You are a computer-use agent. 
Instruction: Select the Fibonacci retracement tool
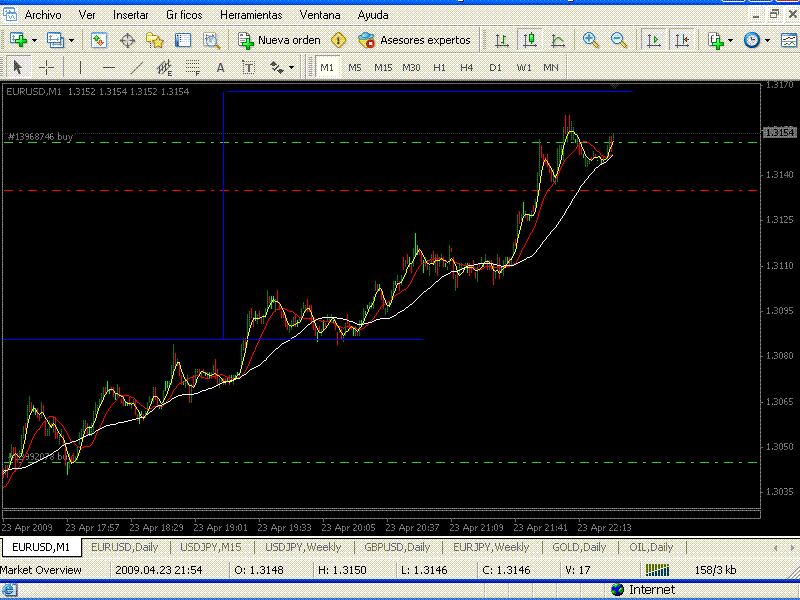coord(192,67)
